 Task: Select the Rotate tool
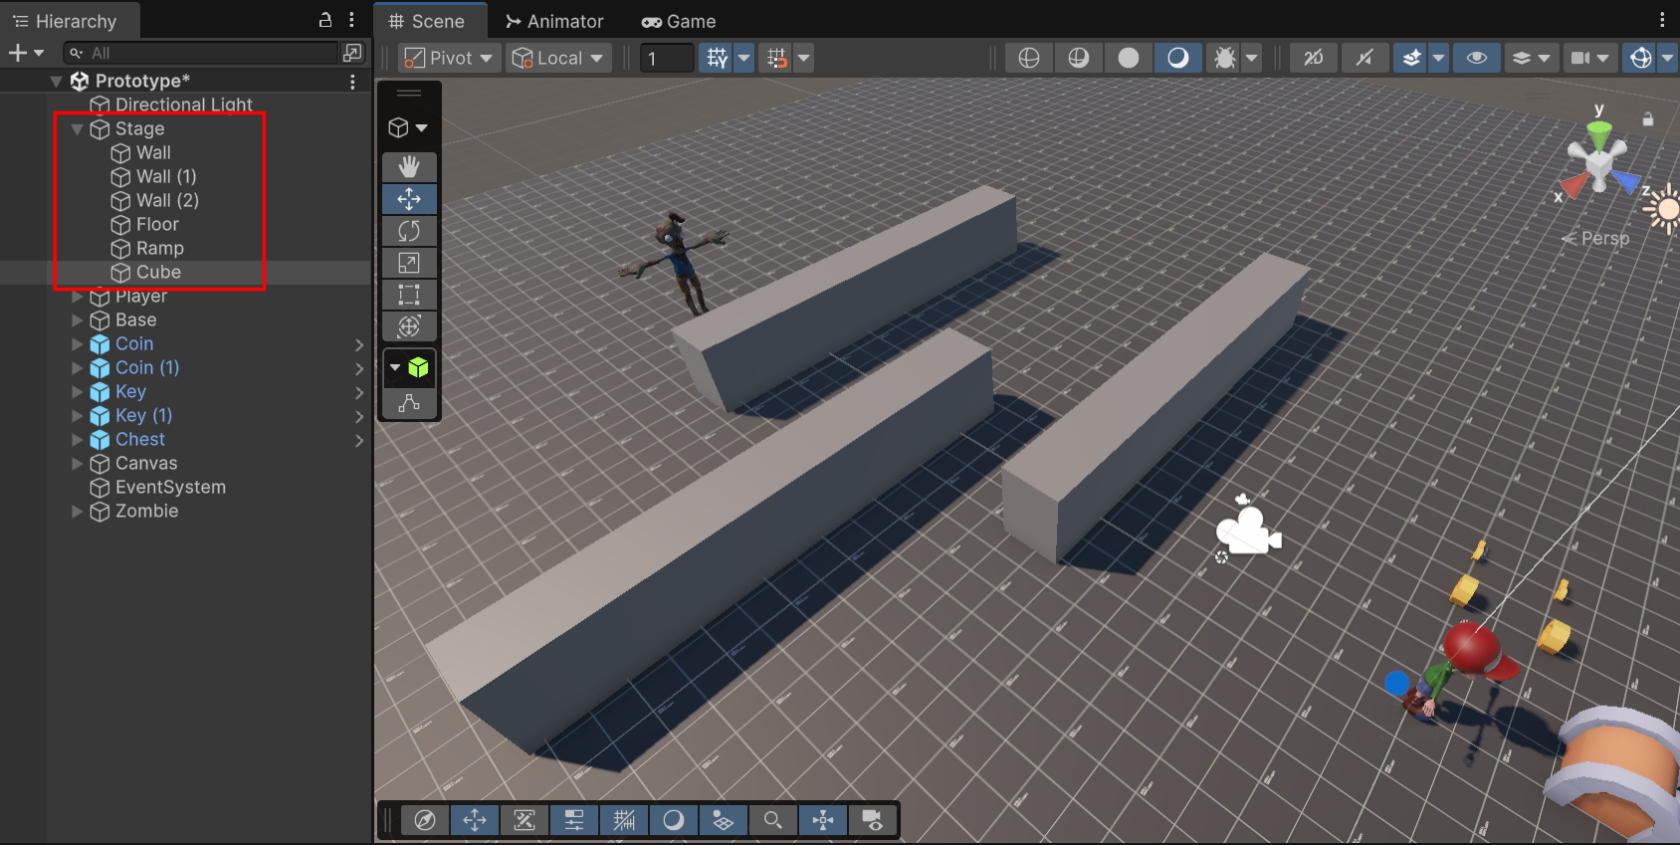[x=409, y=231]
